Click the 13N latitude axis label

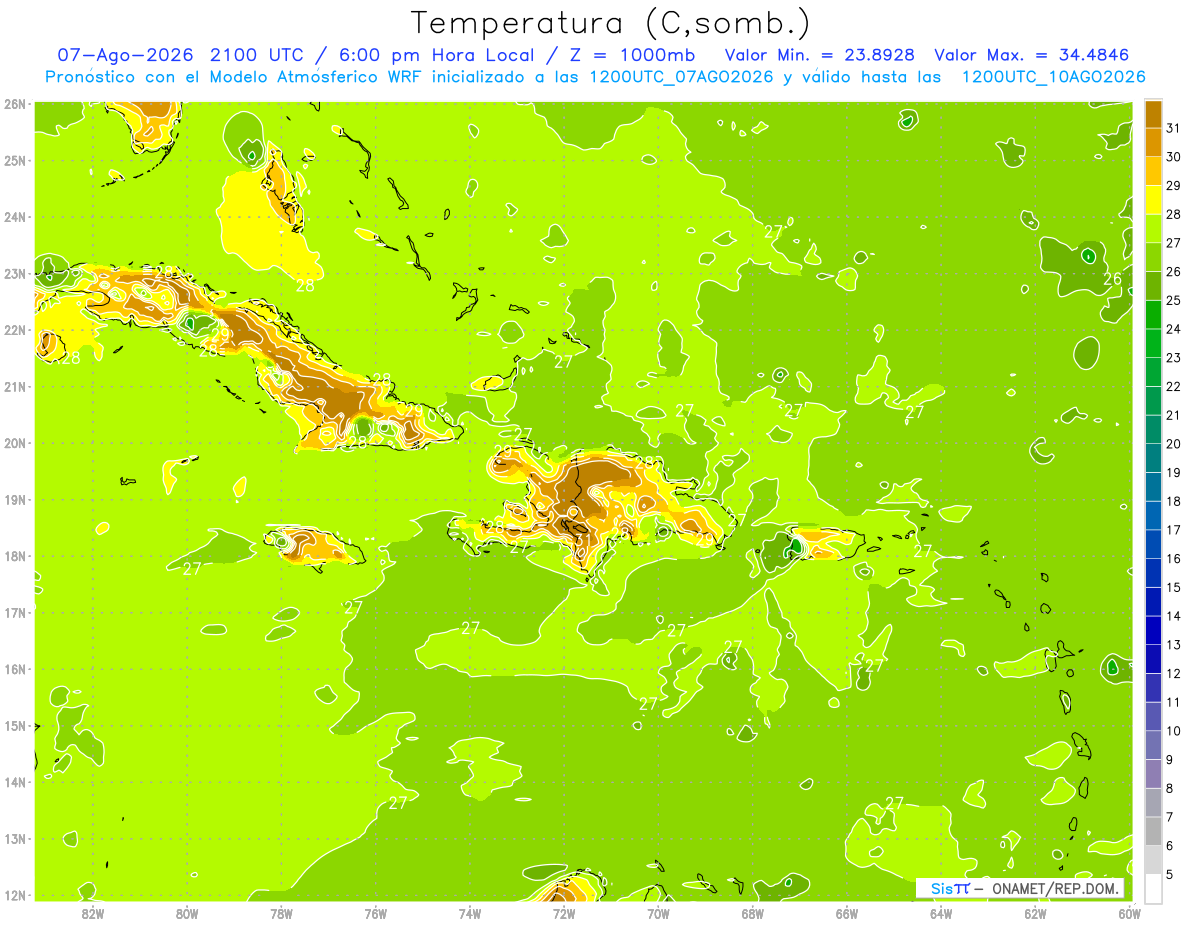[x=15, y=839]
